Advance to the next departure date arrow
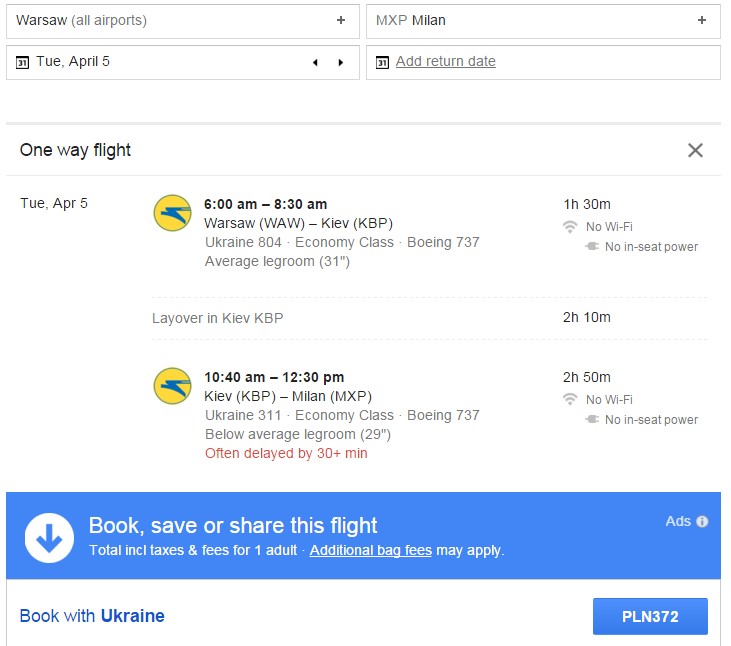This screenshot has width=731, height=646. pyautogui.click(x=341, y=62)
